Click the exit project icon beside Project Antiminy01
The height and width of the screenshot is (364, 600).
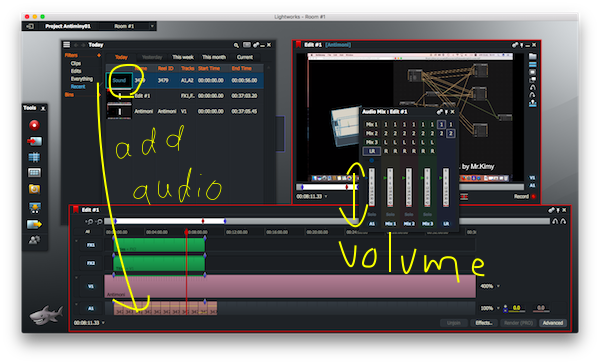(x=30, y=26)
